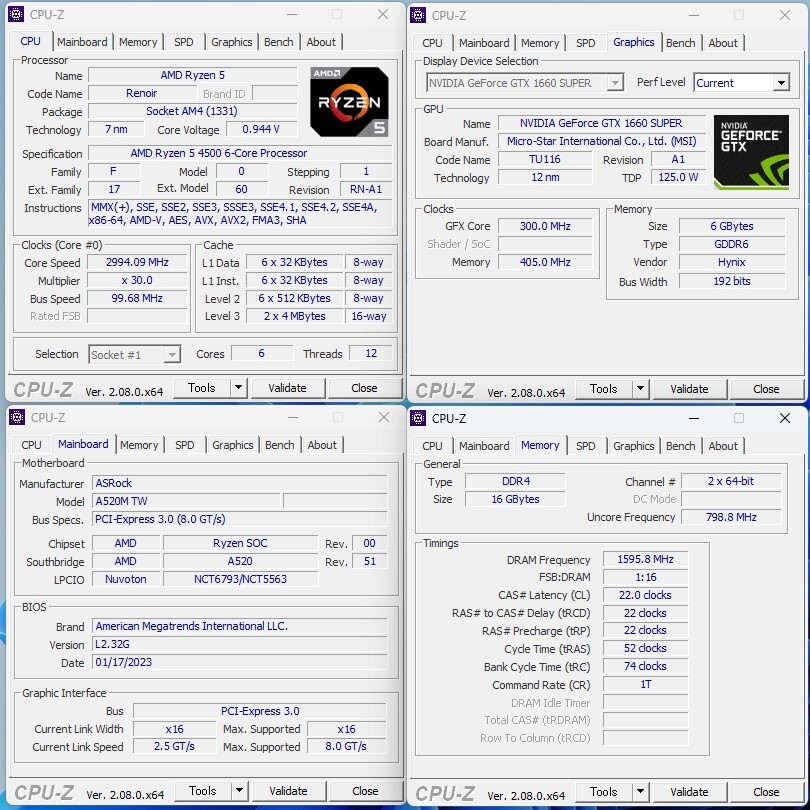Image resolution: width=810 pixels, height=810 pixels.
Task: Click the Tools button in the Memory-tab window
Action: click(603, 791)
